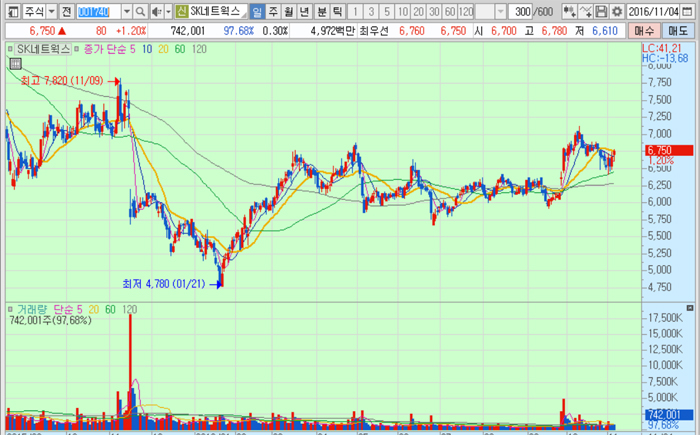Toggle the SK네트웍스 price series marker

pos(9,48)
